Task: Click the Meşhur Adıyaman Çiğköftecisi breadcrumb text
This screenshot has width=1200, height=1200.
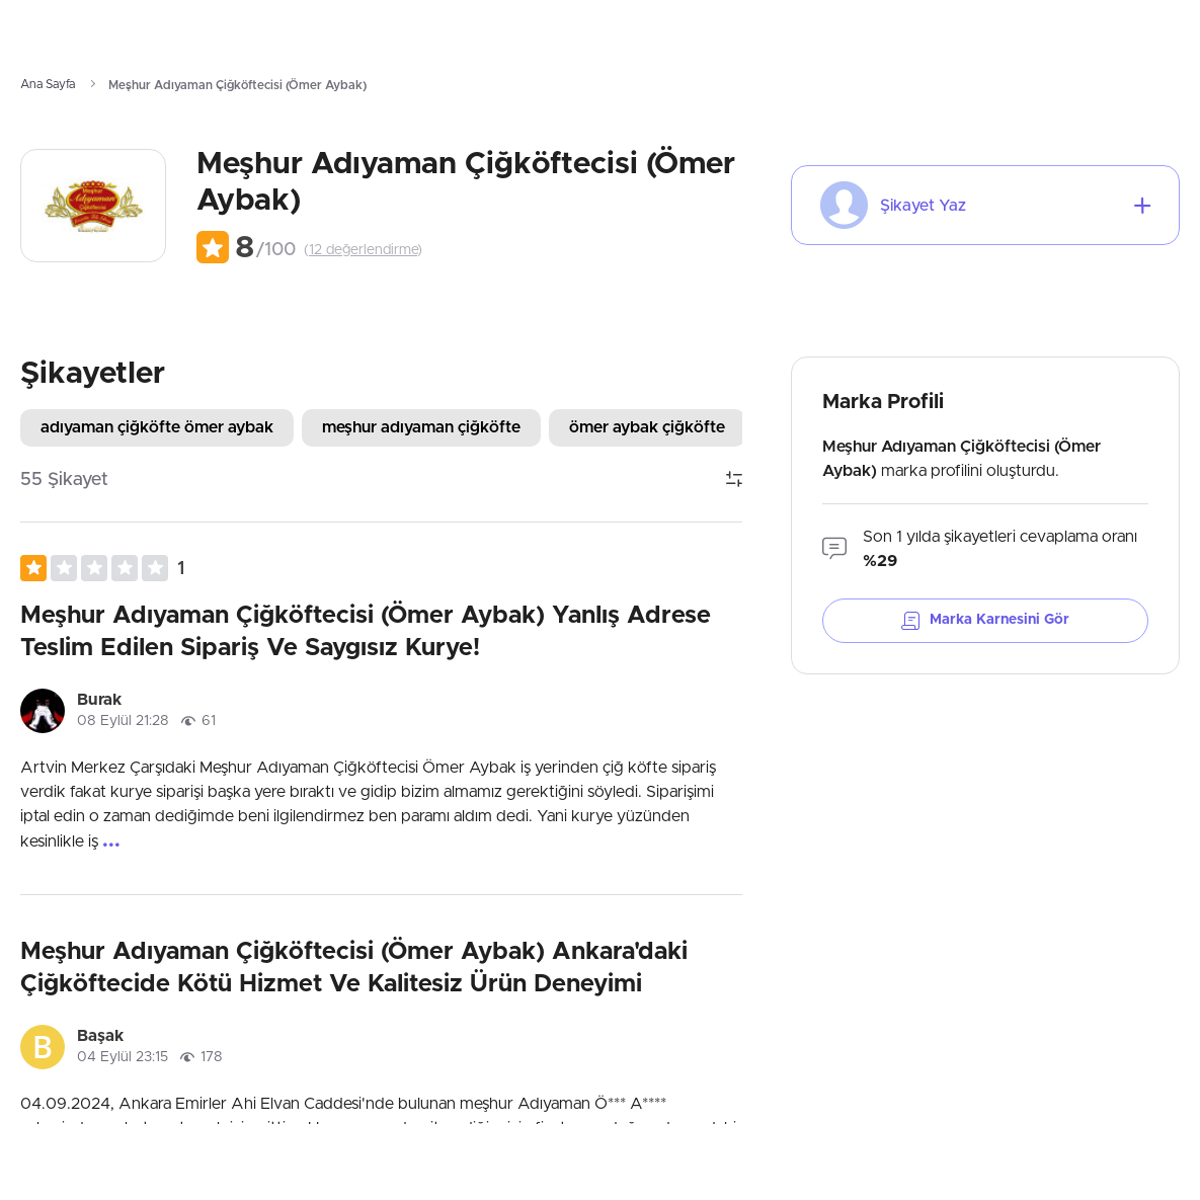Action: pyautogui.click(x=237, y=85)
